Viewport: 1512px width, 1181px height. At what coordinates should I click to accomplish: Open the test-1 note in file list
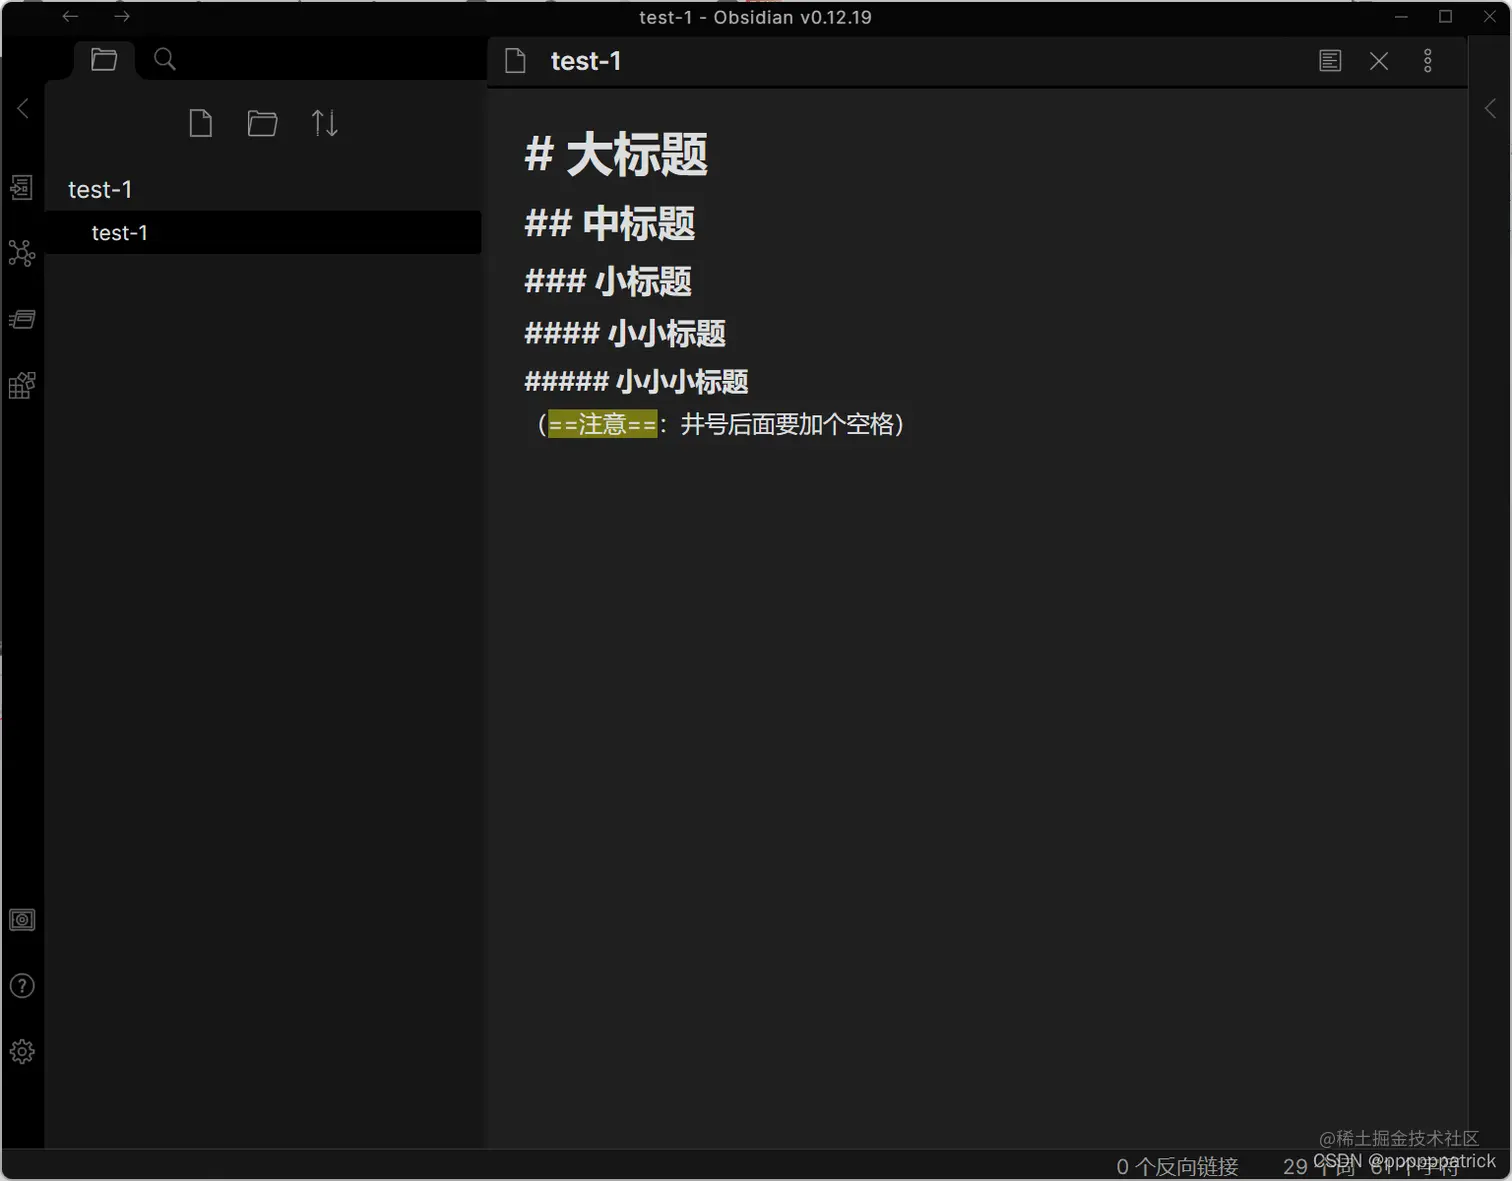tap(263, 232)
